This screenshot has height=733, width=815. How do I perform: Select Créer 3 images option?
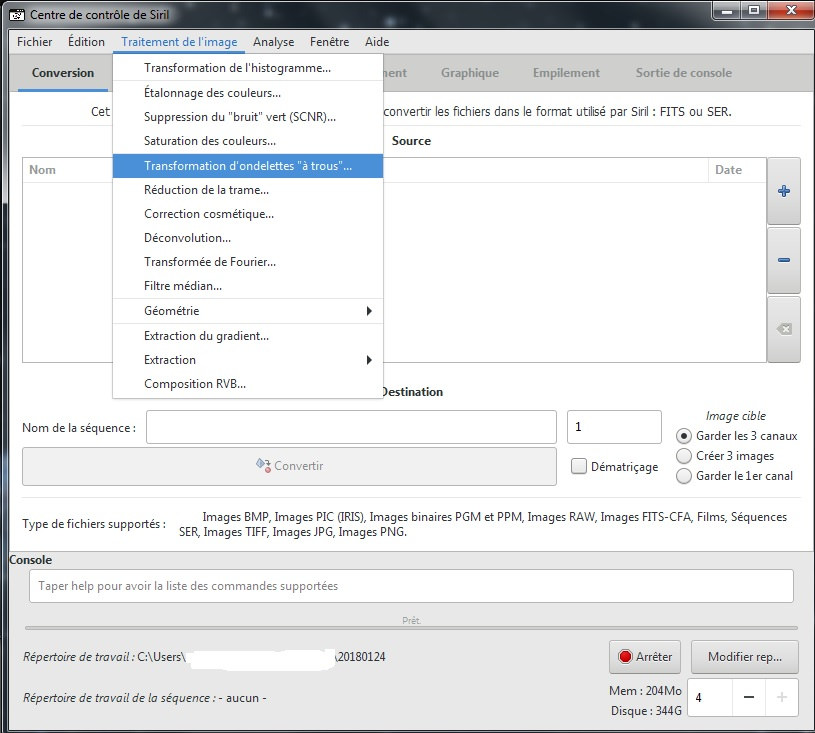point(683,456)
